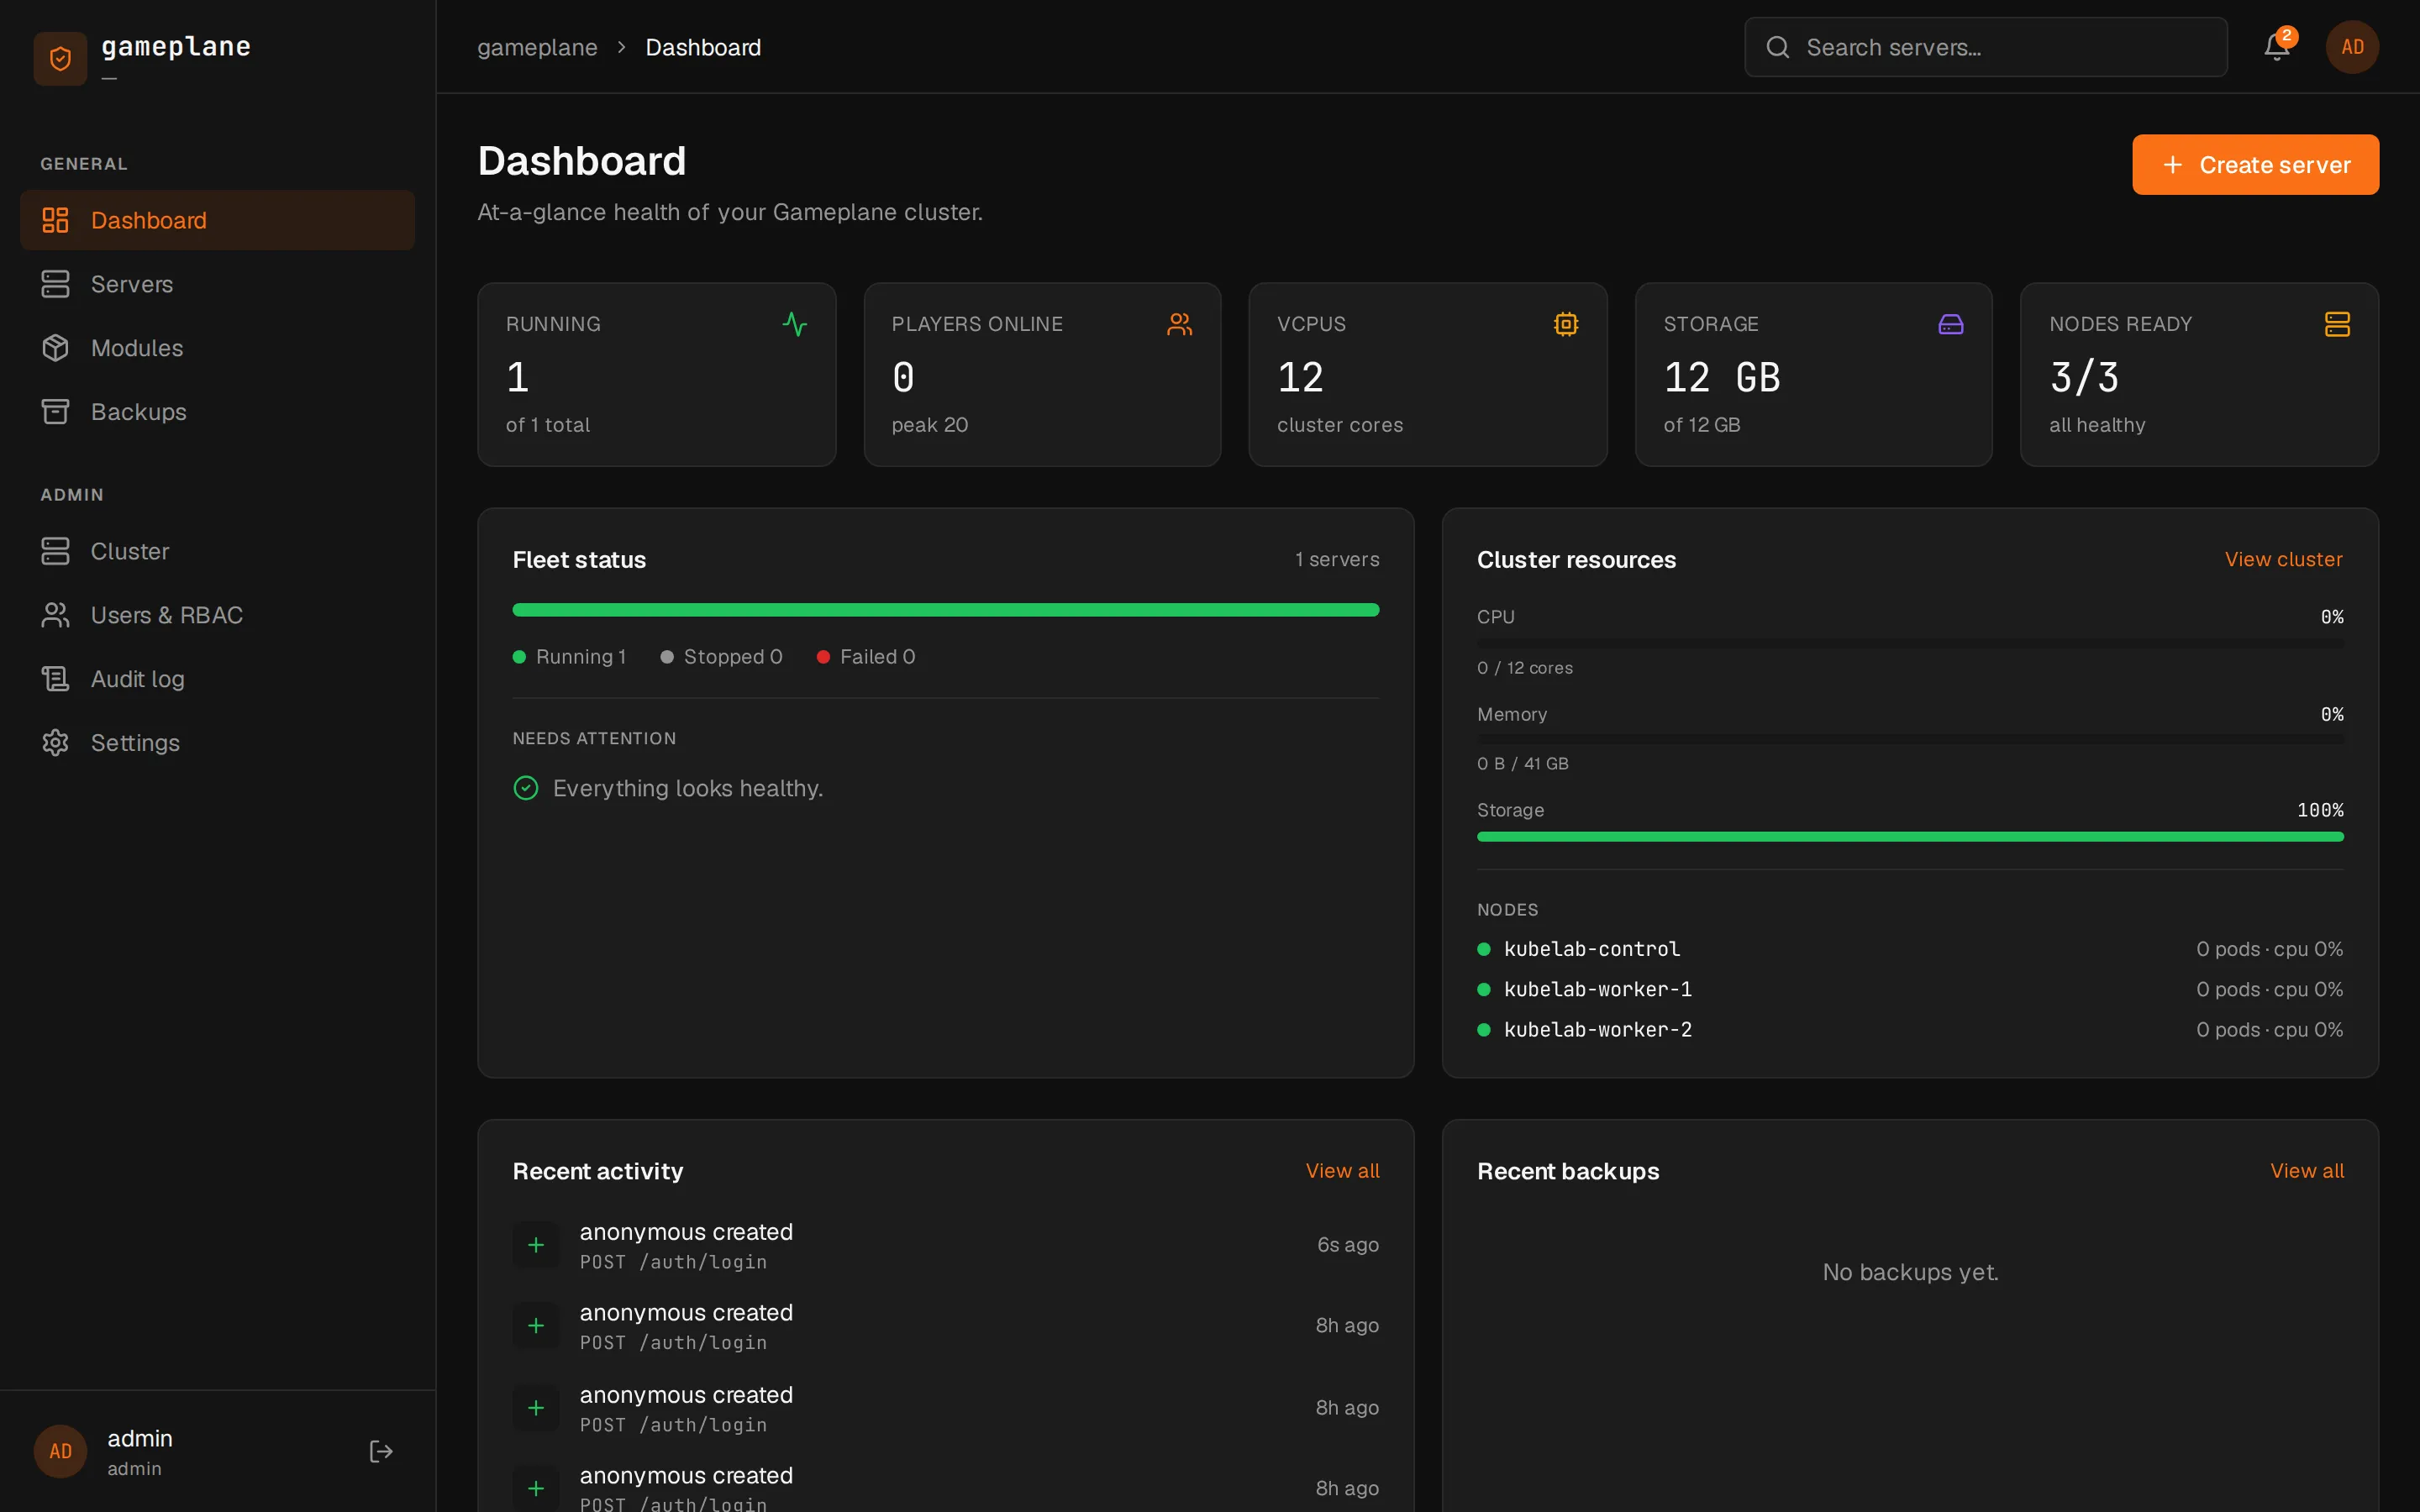Click the breadcrumb chevron separator
Image resolution: width=2420 pixels, height=1512 pixels.
click(x=621, y=47)
